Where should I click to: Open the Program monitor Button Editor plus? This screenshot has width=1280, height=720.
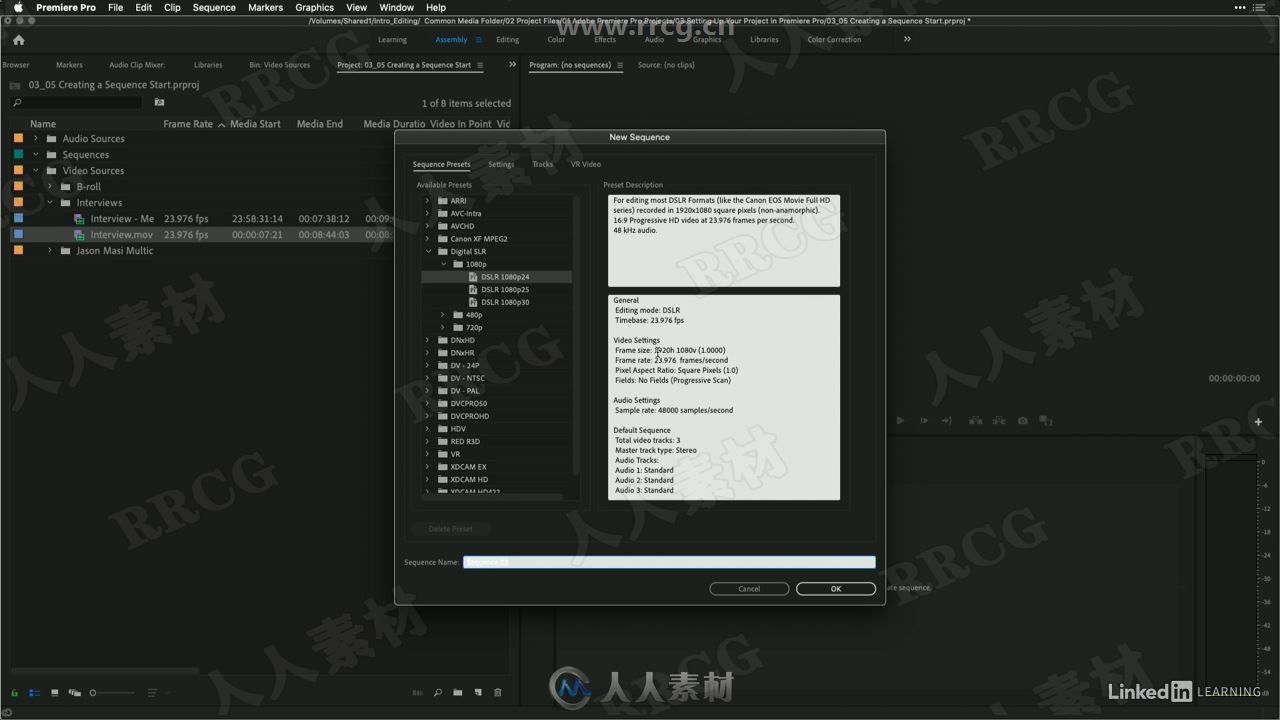[1257, 422]
